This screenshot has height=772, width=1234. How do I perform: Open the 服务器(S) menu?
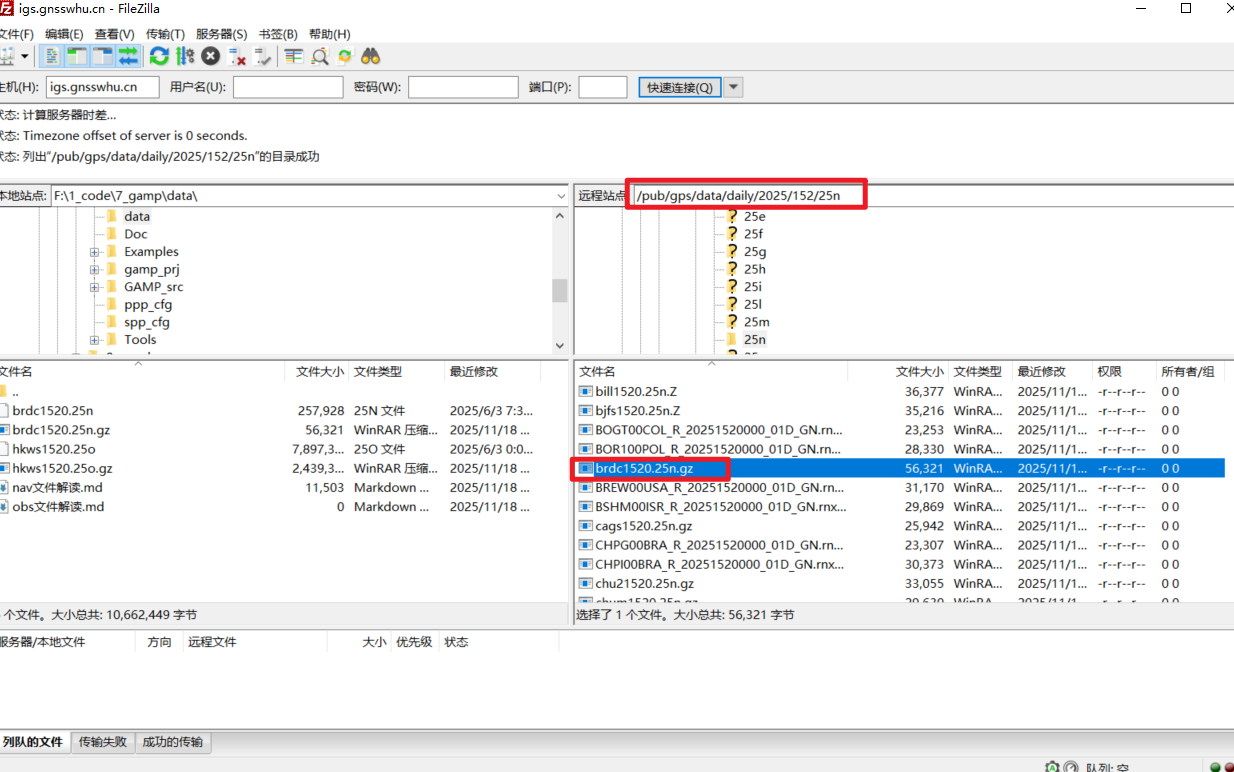click(221, 34)
